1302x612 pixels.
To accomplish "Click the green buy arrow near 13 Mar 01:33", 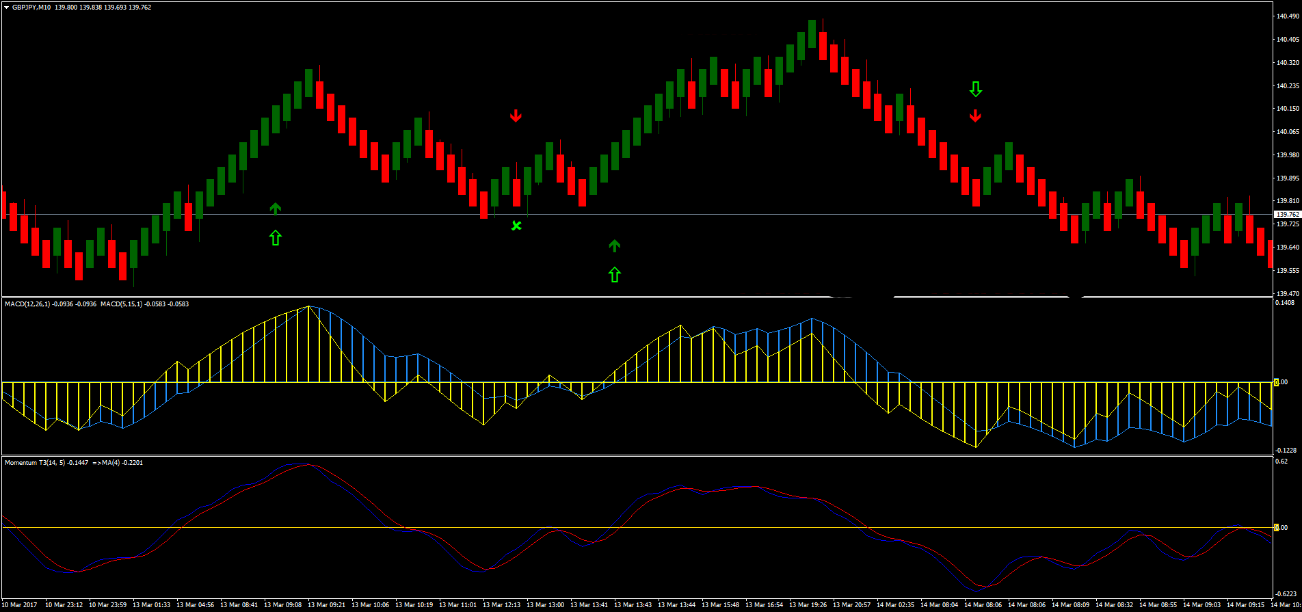I will coord(275,208).
